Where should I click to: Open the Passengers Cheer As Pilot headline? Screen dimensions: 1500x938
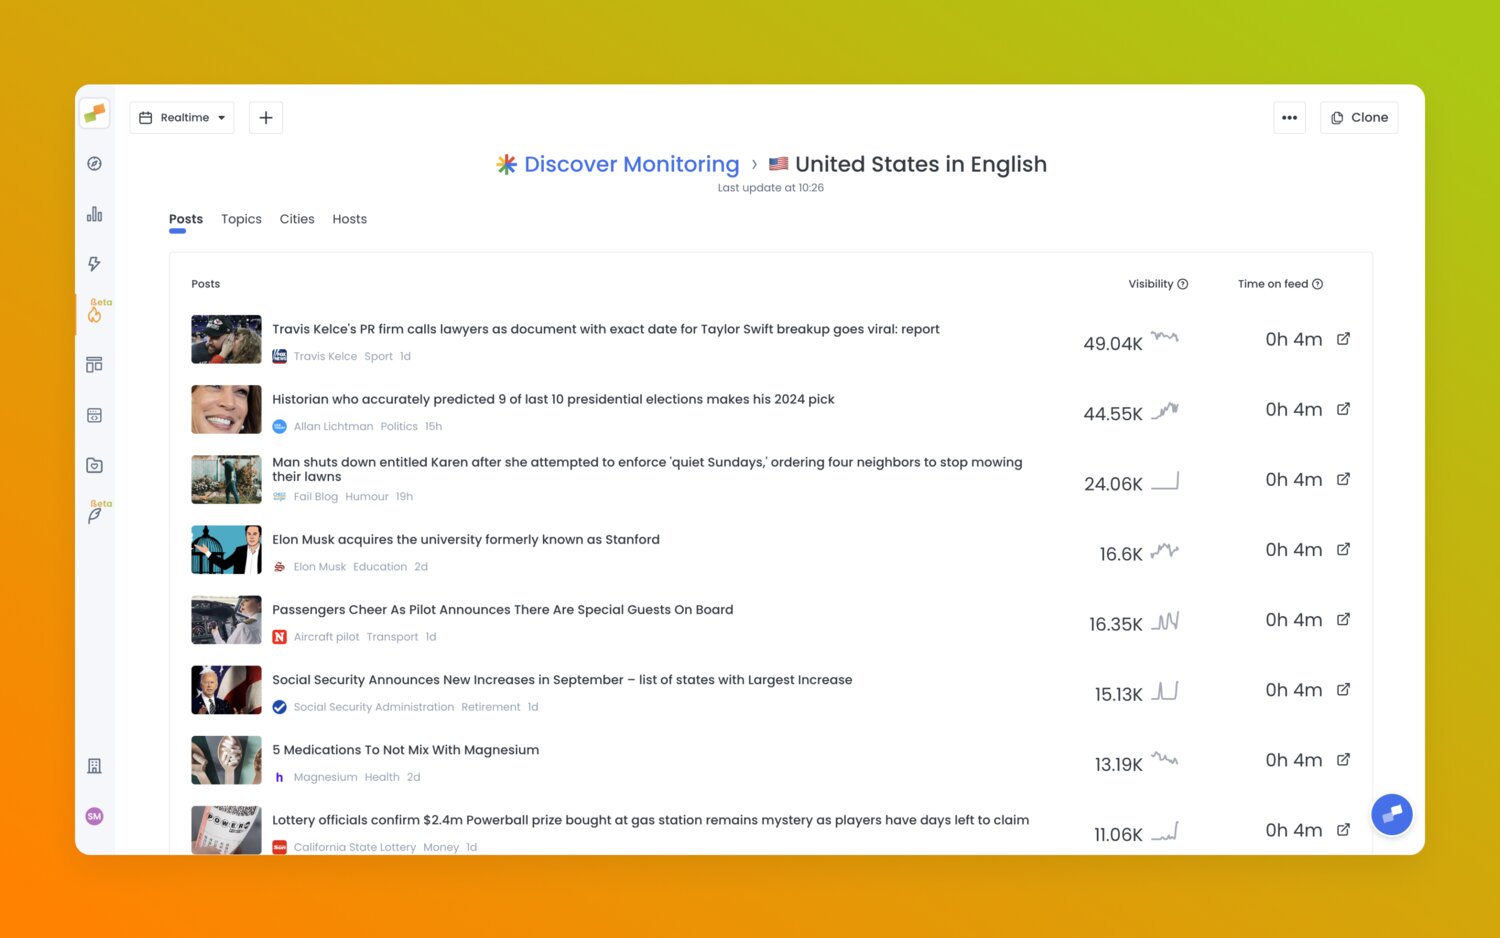503,609
